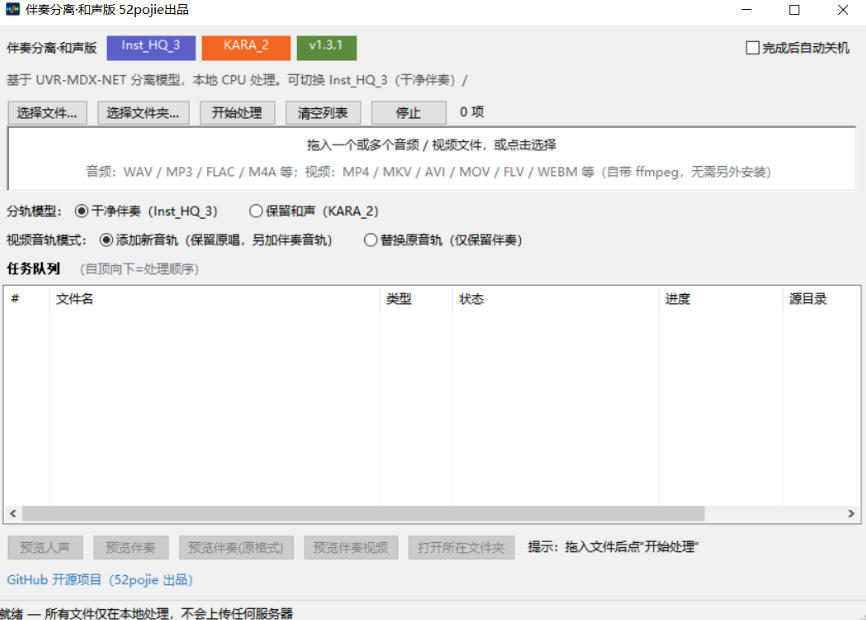
Task: Click the 预览伴奏视频 button
Action: click(x=351, y=548)
